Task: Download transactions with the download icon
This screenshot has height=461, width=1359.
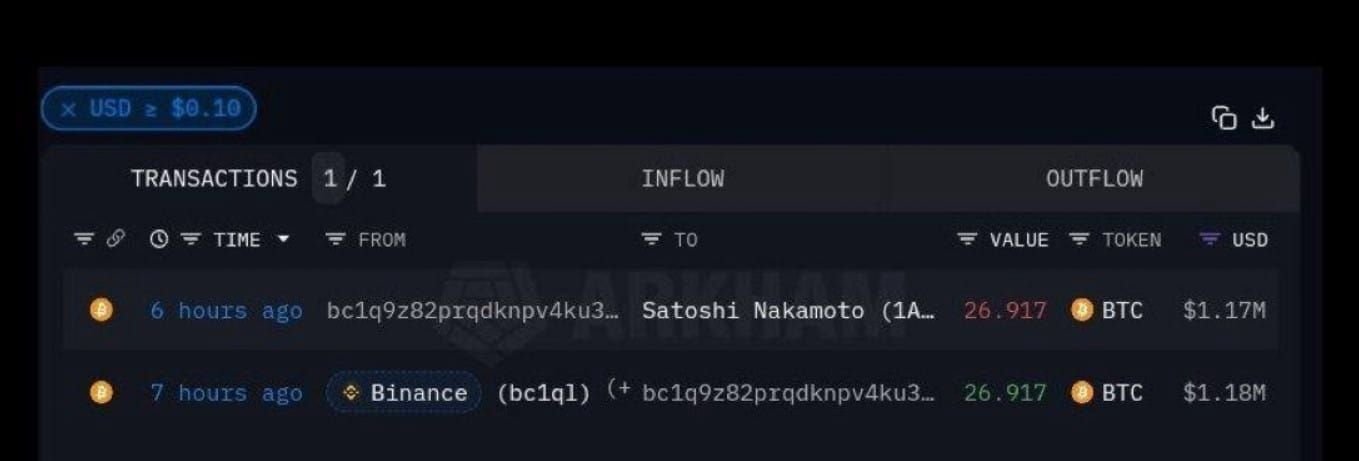Action: pos(1264,118)
